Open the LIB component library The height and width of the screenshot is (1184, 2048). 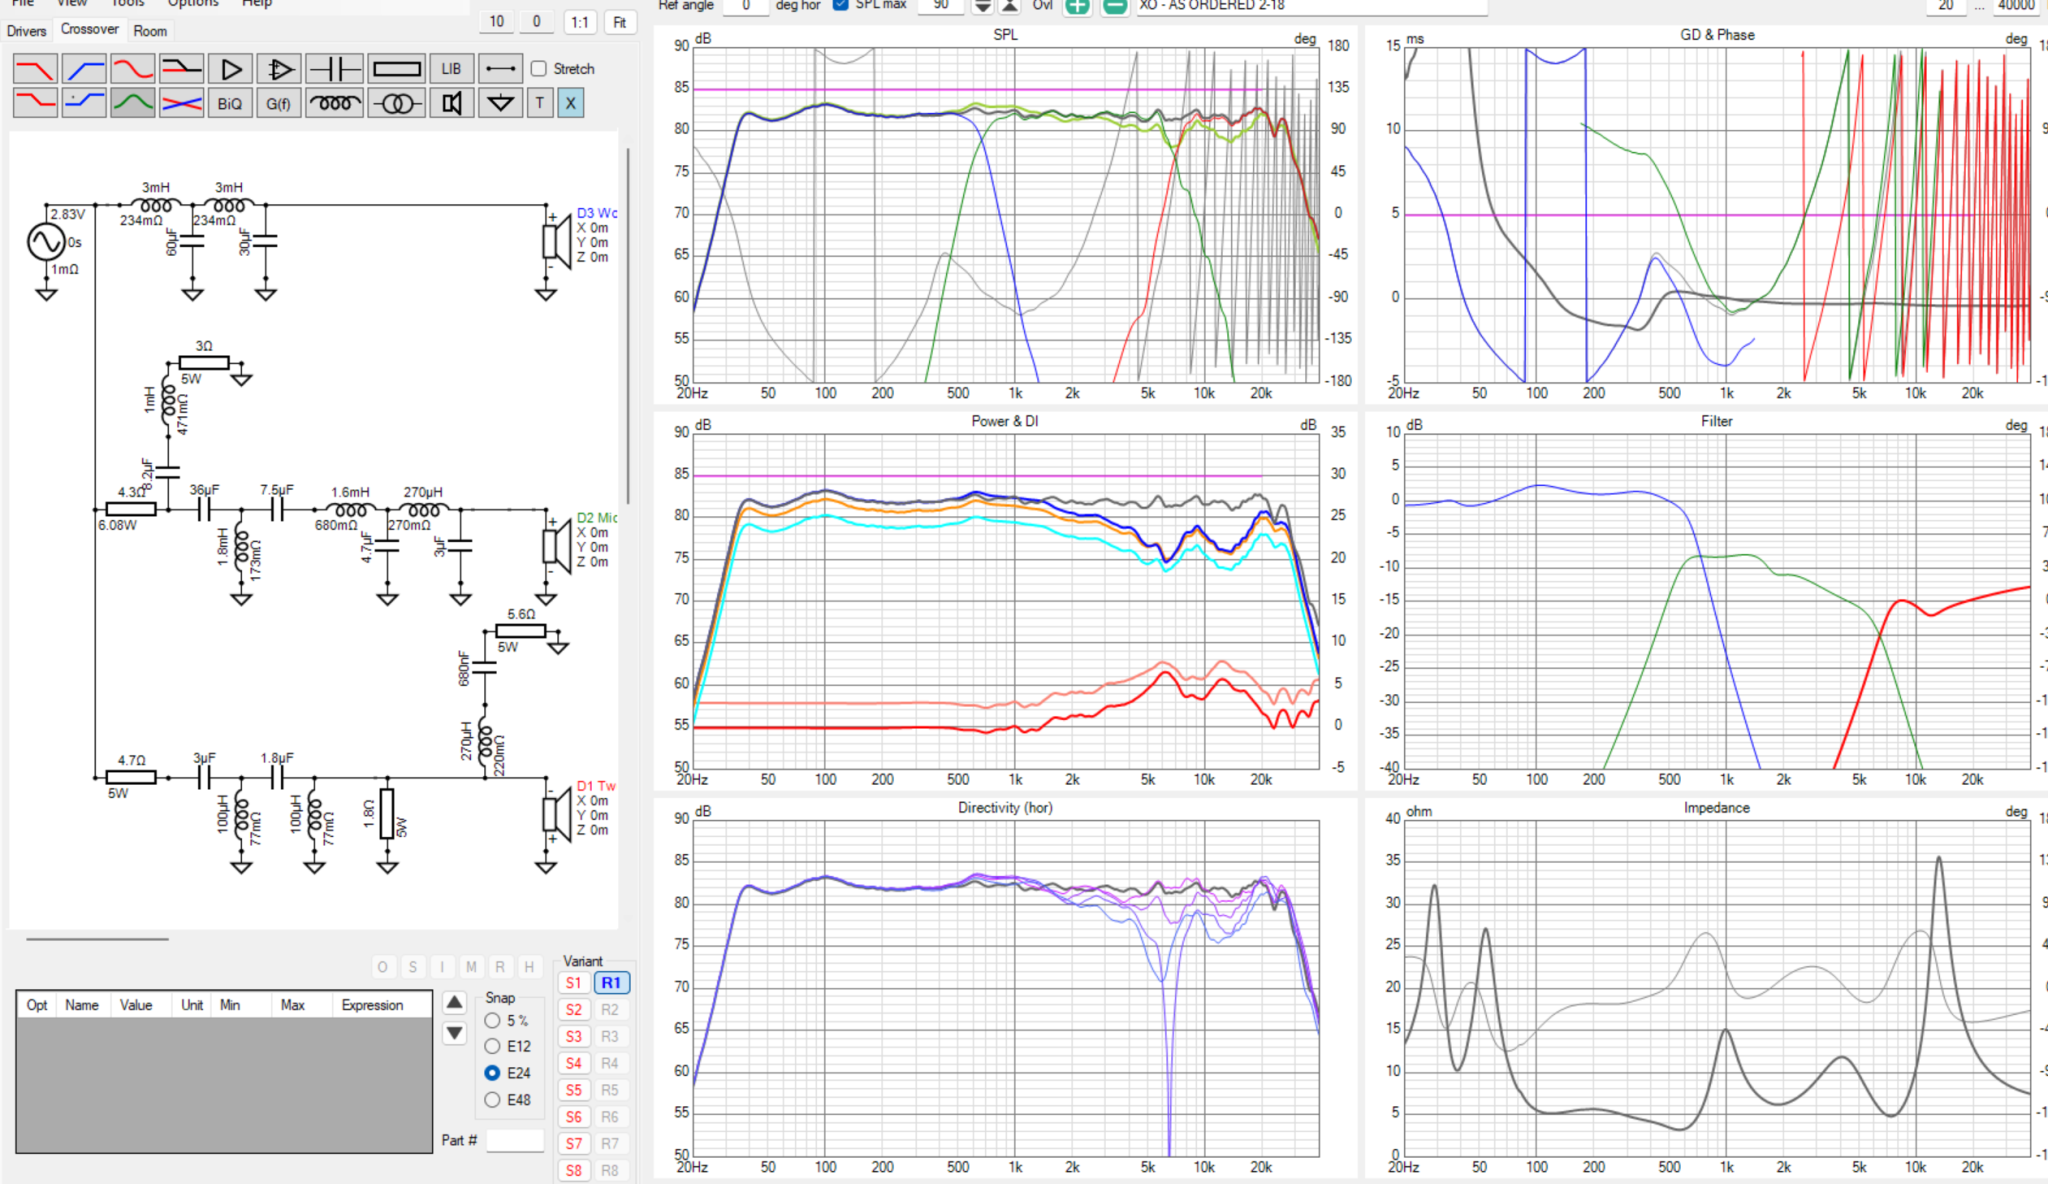point(451,69)
